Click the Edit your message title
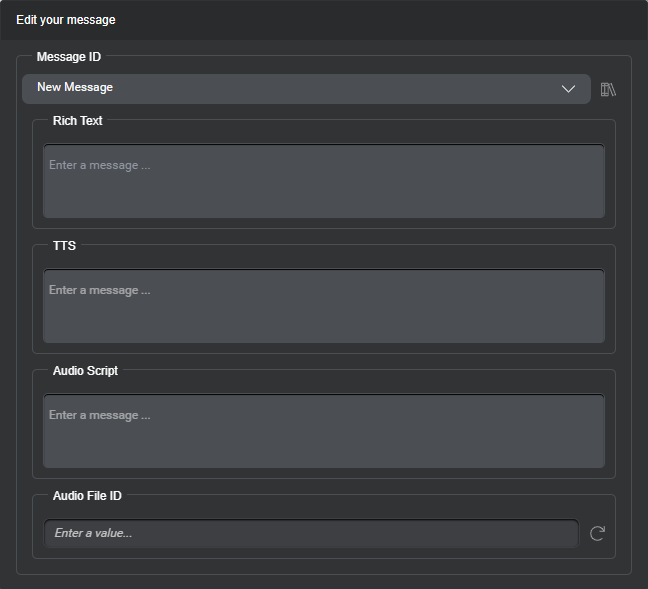This screenshot has width=648, height=589. [66, 20]
